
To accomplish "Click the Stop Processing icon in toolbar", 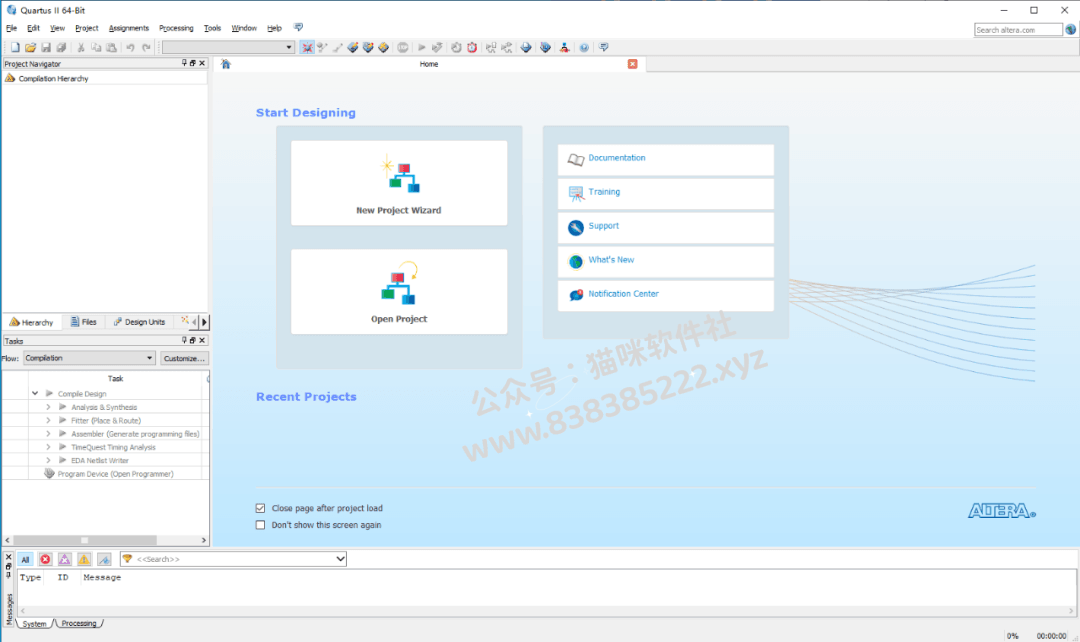I will pyautogui.click(x=403, y=48).
